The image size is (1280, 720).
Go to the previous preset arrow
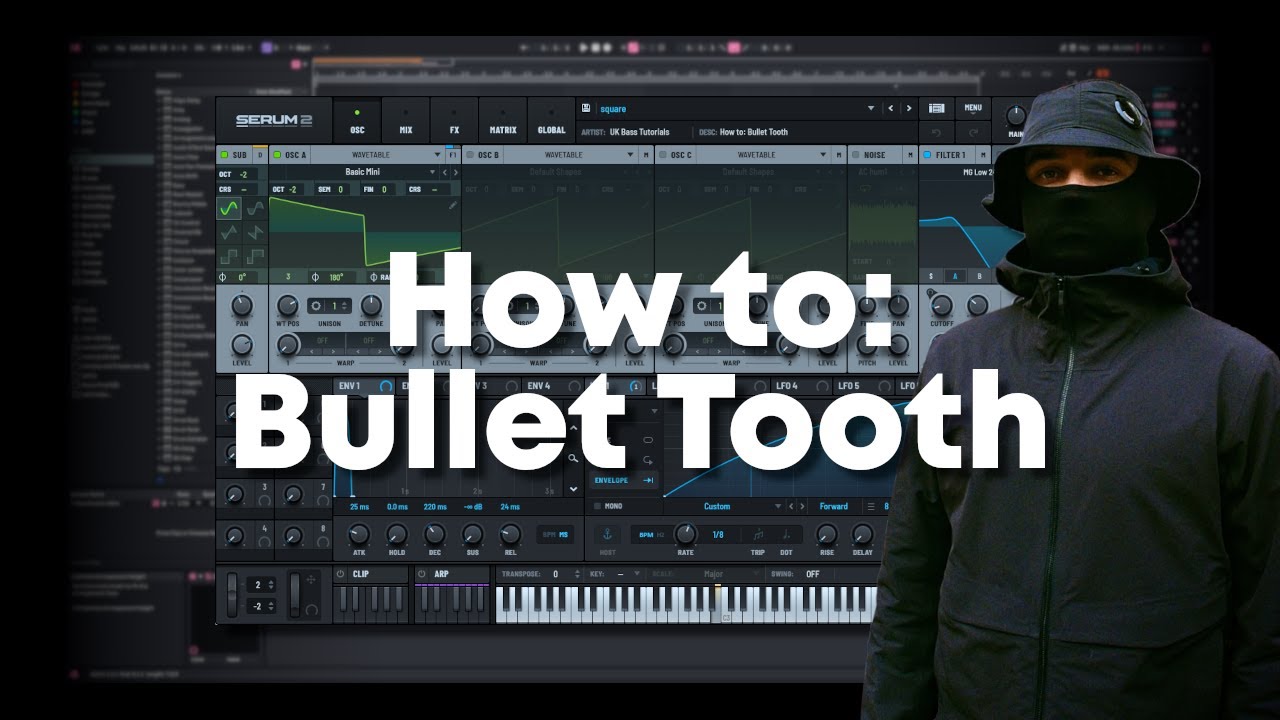[x=892, y=108]
